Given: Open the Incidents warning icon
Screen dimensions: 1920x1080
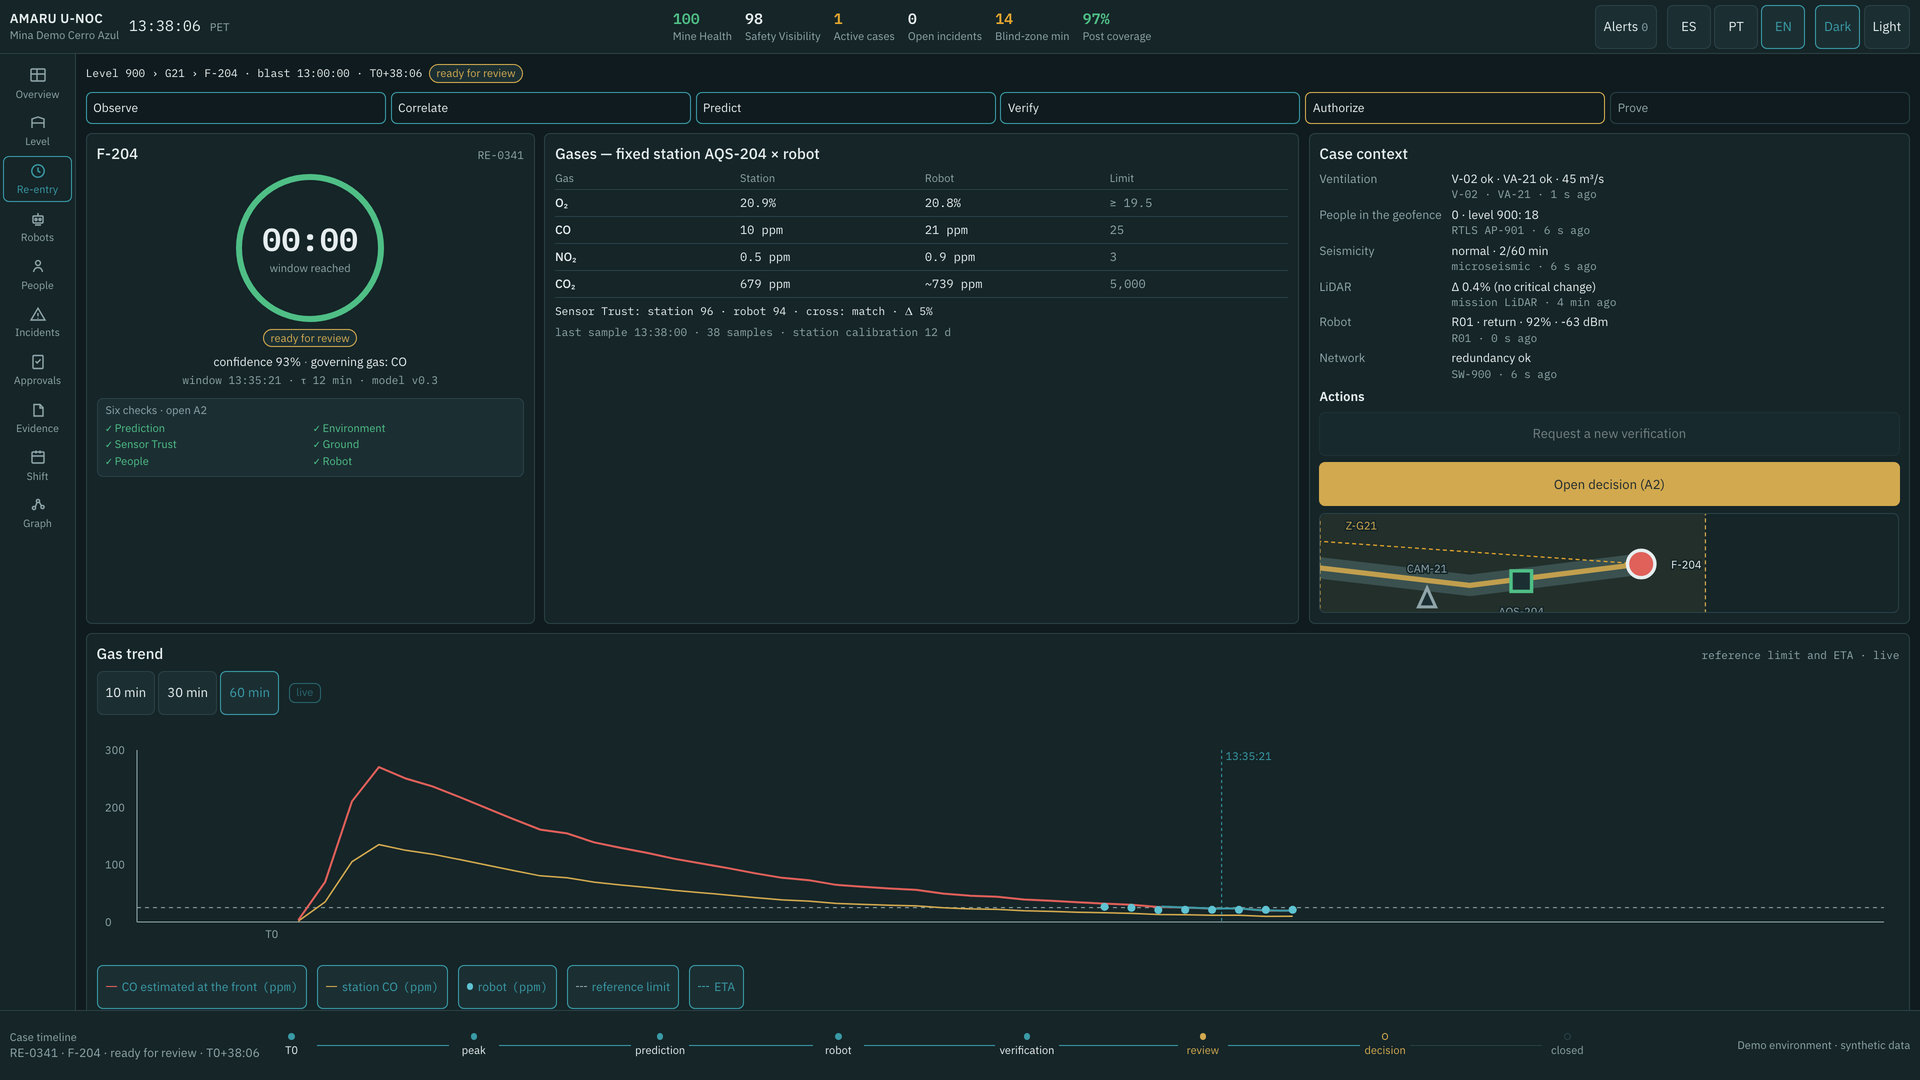Looking at the screenshot, I should click(x=37, y=322).
